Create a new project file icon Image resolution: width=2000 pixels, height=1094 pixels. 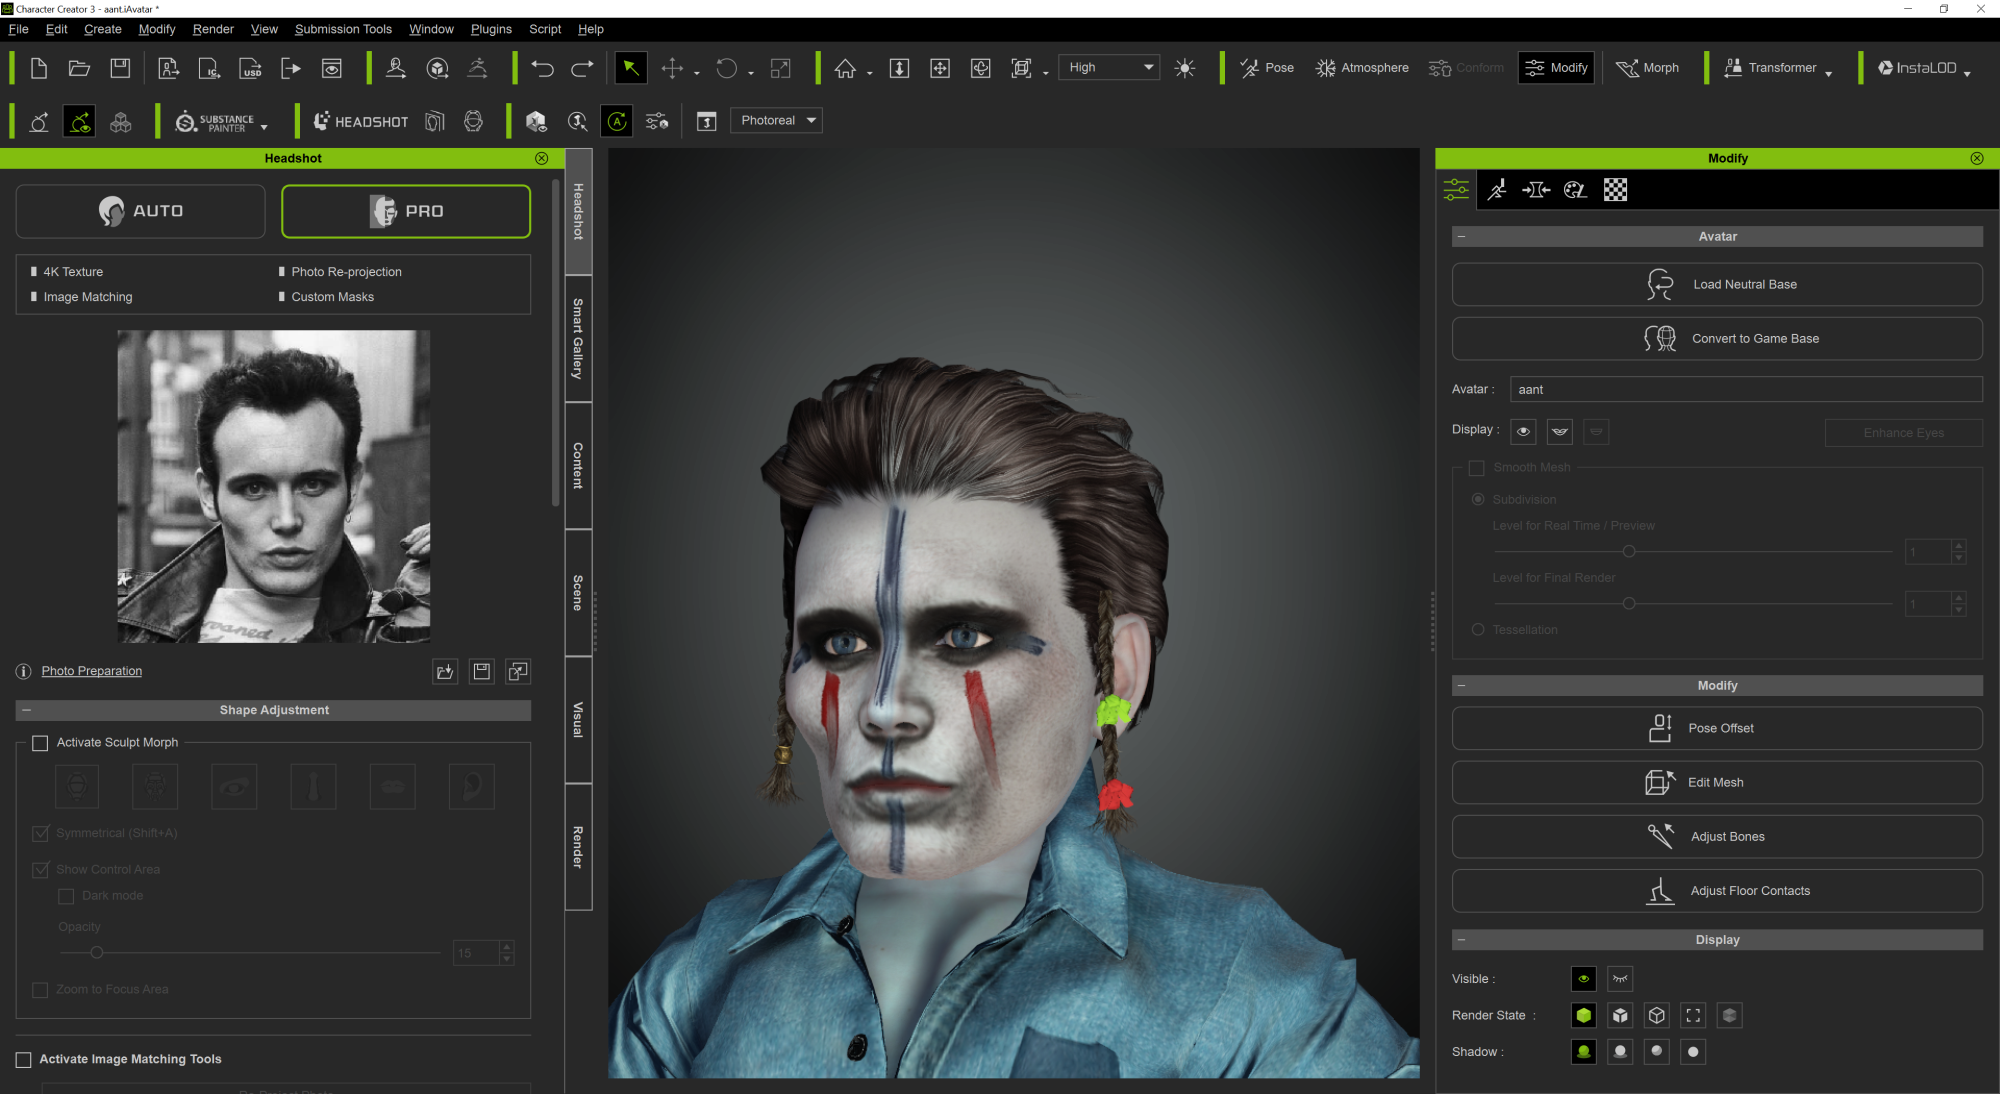coord(38,68)
